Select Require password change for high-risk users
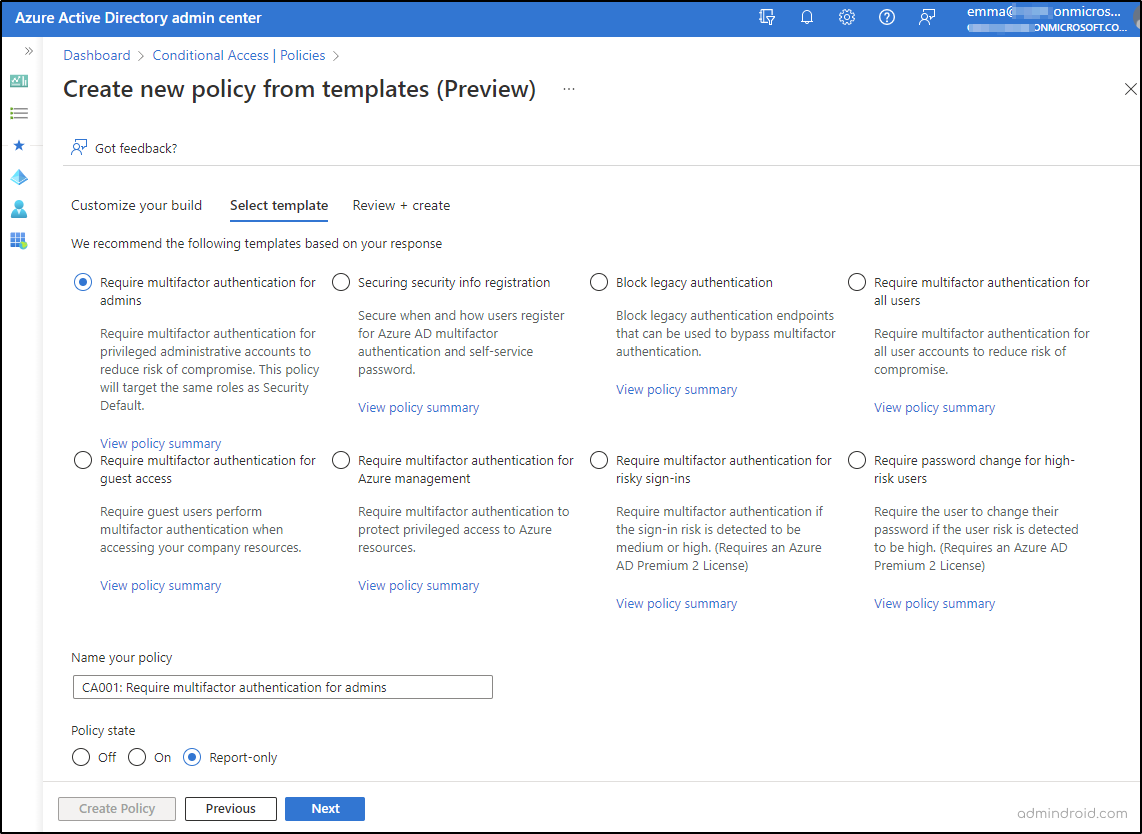1142x834 pixels. click(857, 461)
